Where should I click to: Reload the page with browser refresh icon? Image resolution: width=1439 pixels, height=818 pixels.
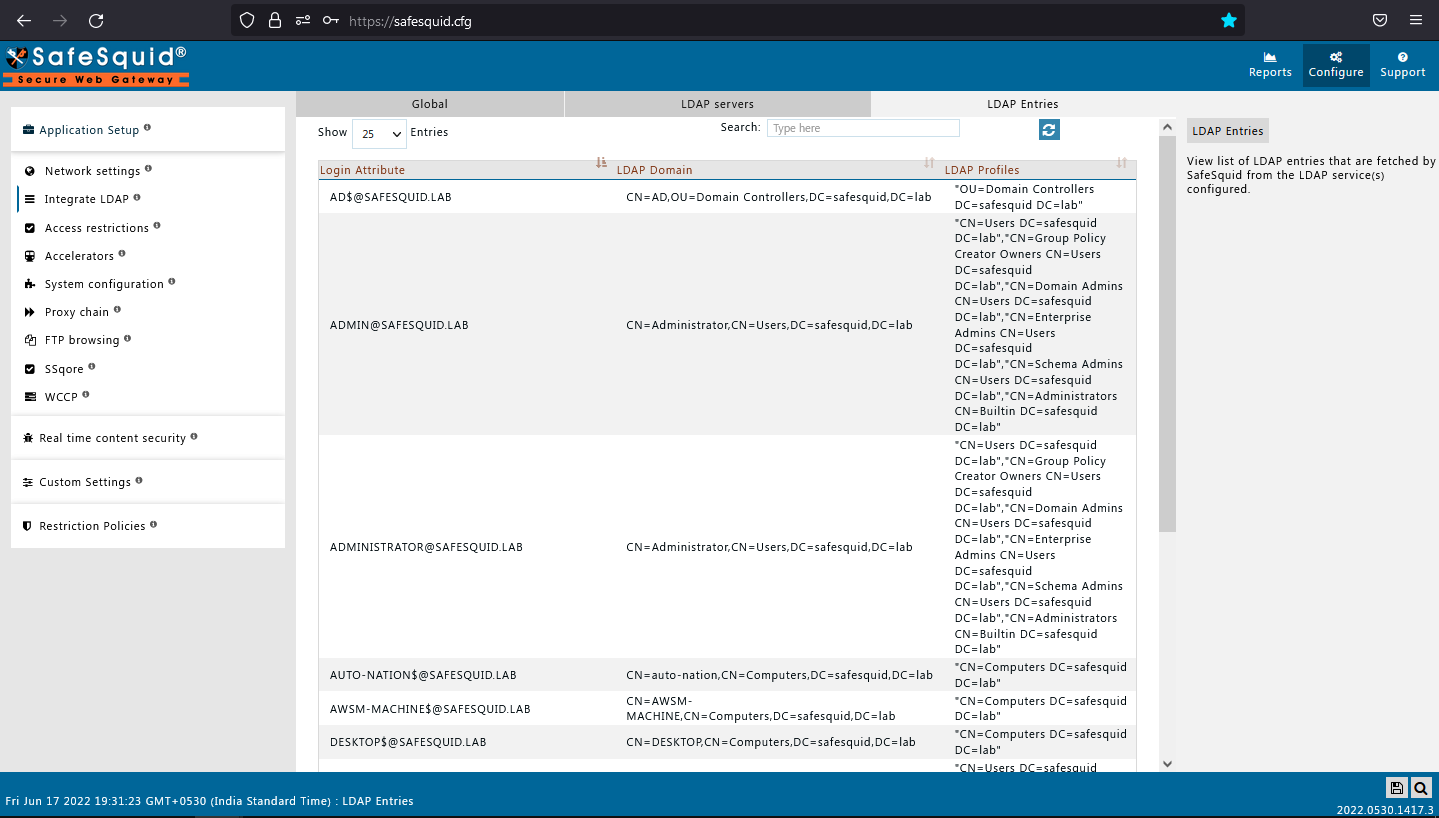pos(96,20)
